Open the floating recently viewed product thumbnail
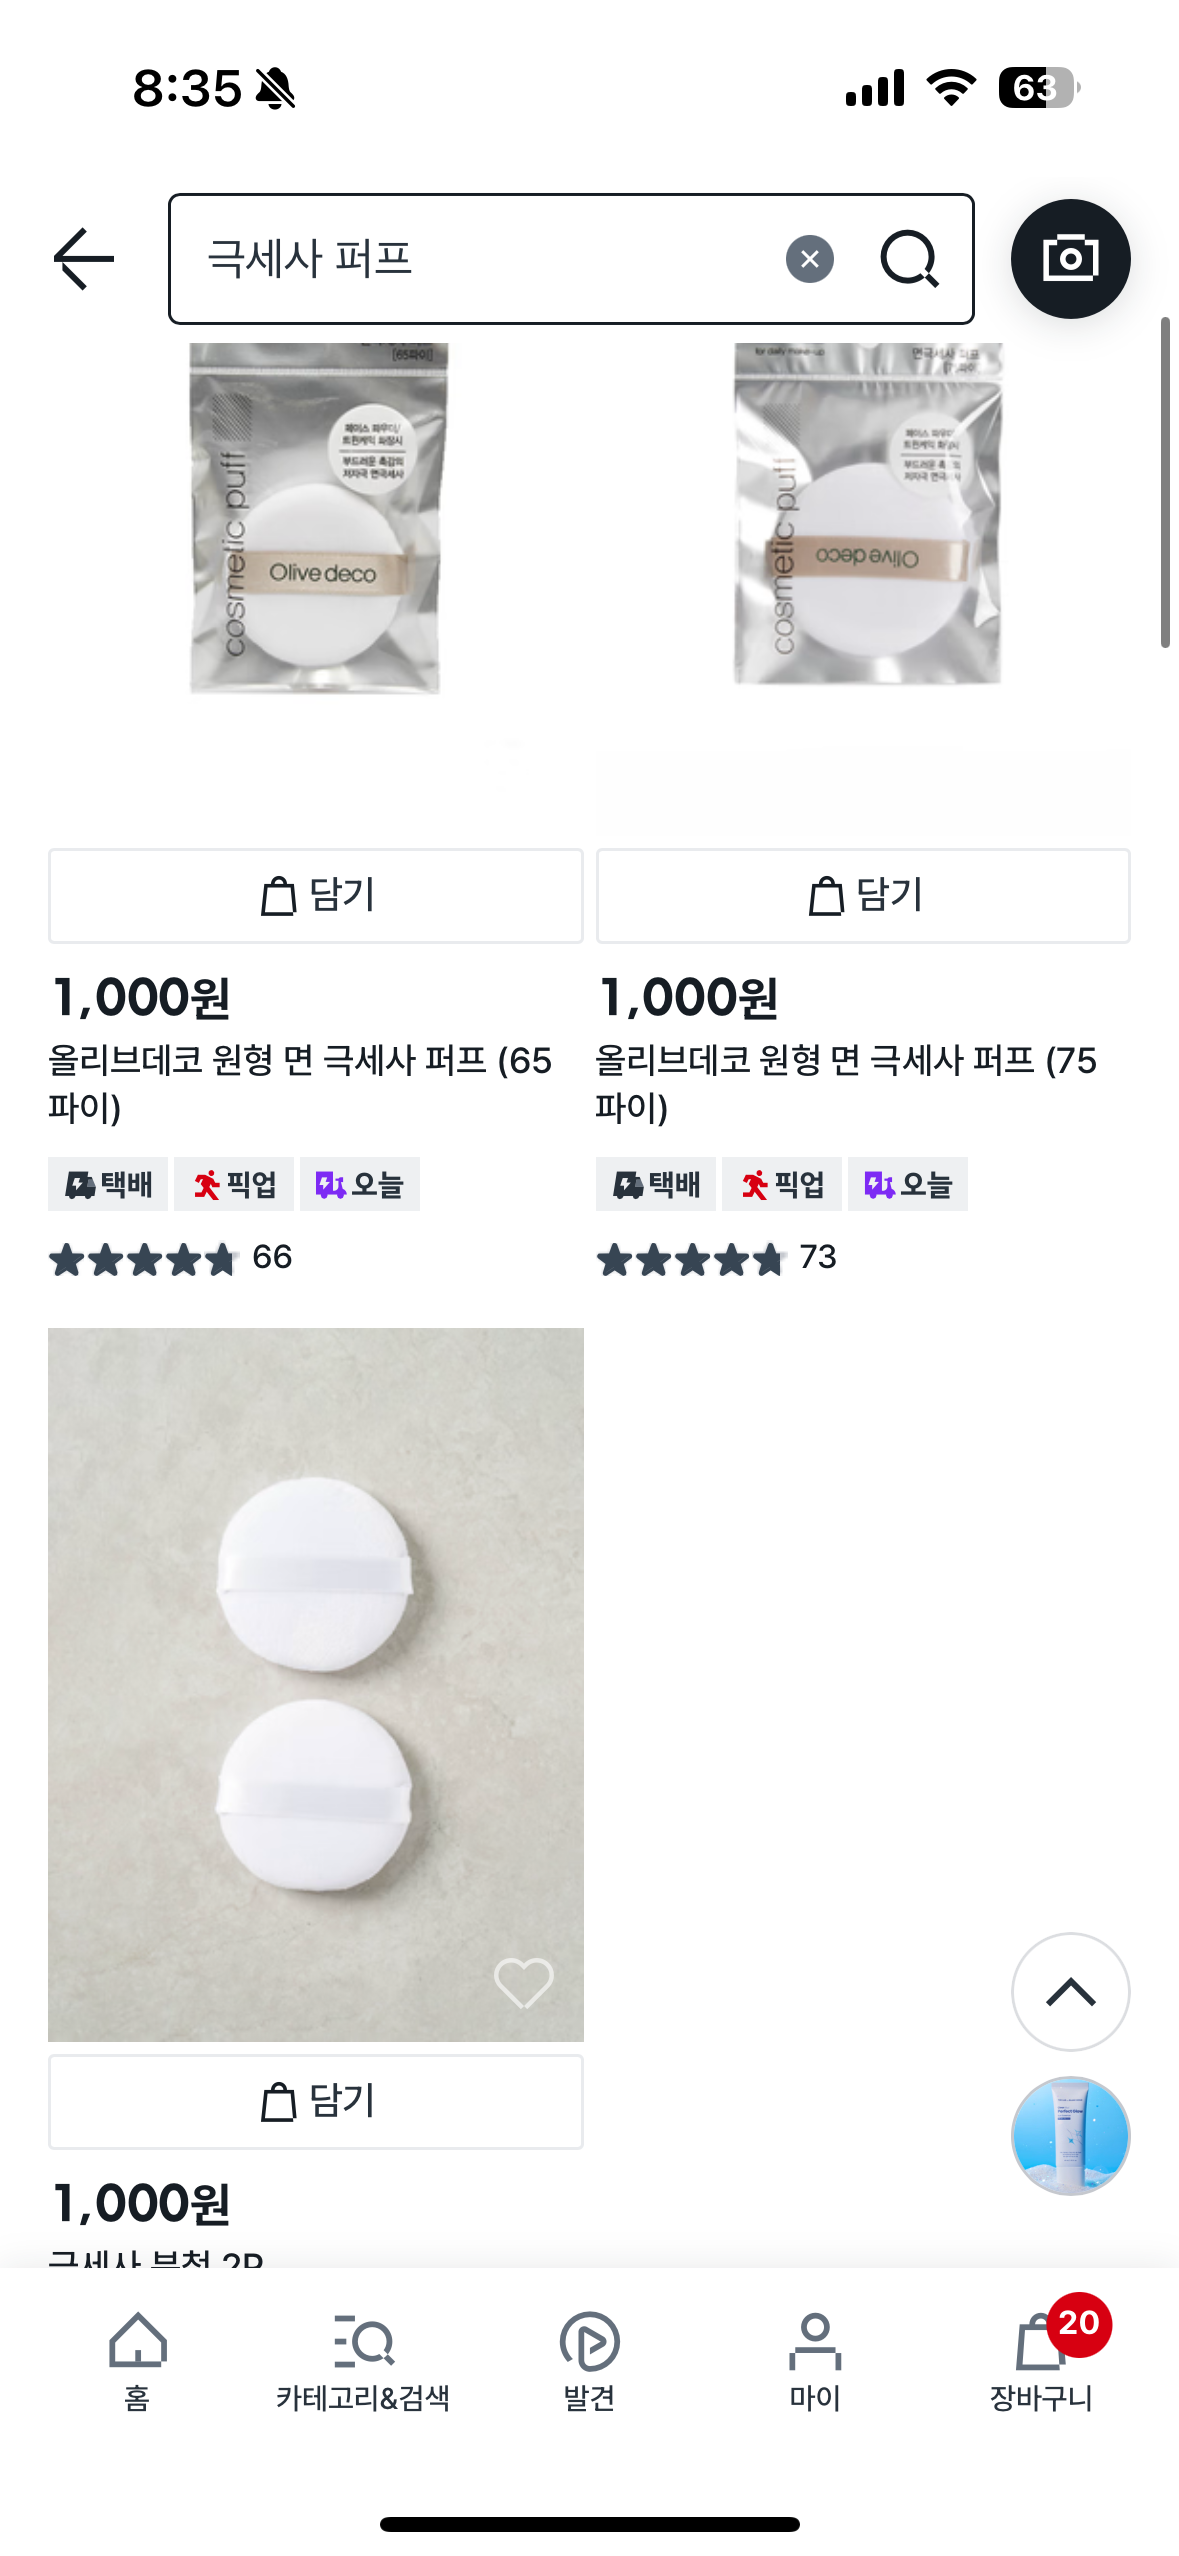Screen dimensions: 1179x2556 tap(1070, 2135)
